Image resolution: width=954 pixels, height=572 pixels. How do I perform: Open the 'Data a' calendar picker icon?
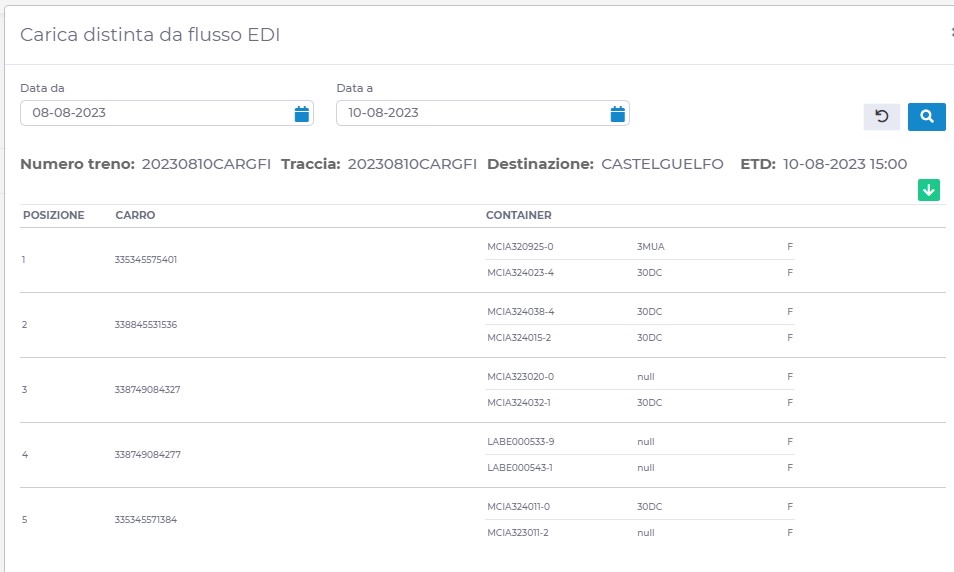[x=617, y=114]
